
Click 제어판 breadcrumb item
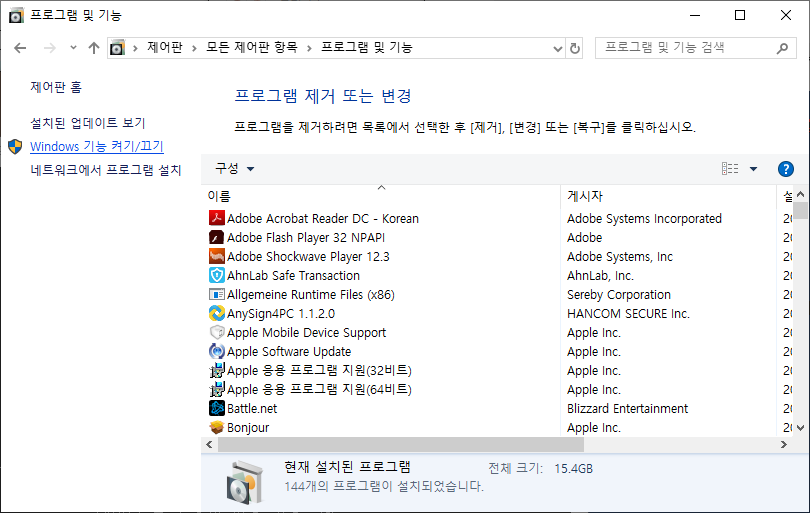tap(165, 48)
